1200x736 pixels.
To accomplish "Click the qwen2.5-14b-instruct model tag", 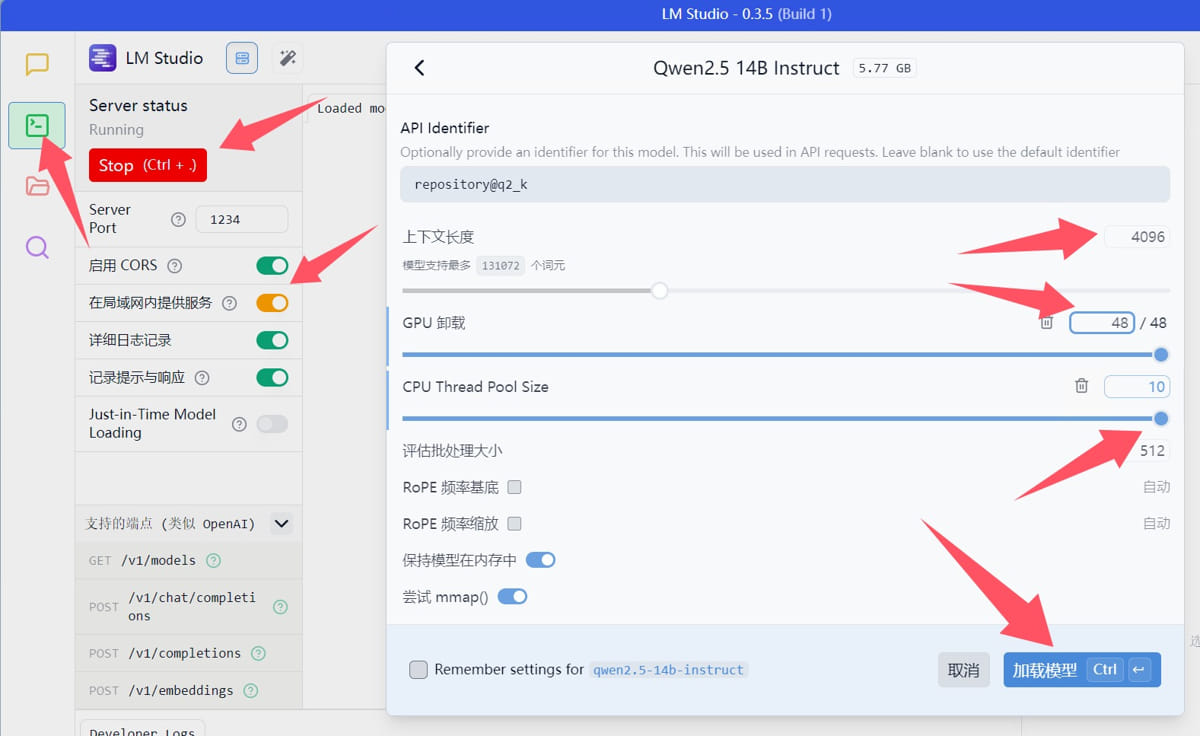I will tap(669, 670).
